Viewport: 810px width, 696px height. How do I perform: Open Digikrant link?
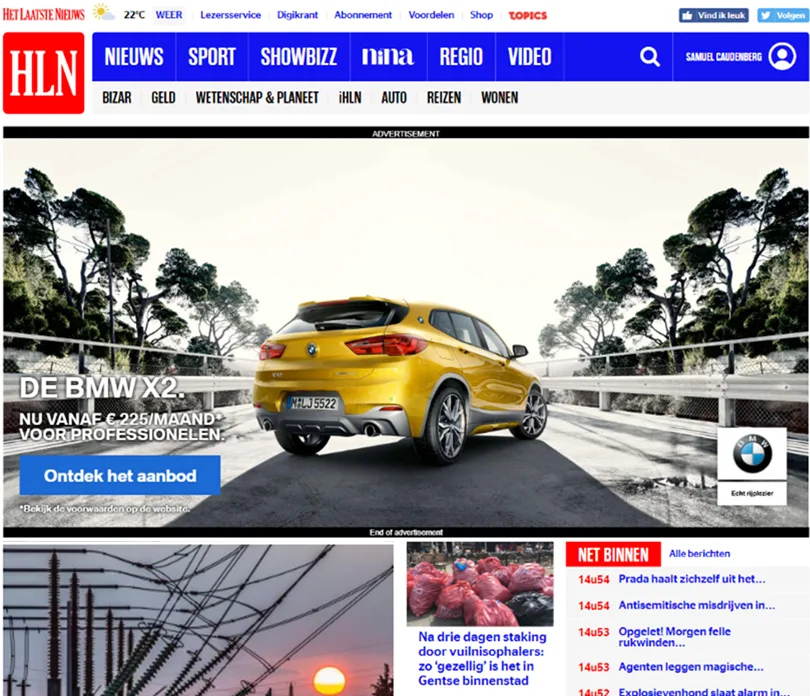pyautogui.click(x=298, y=15)
